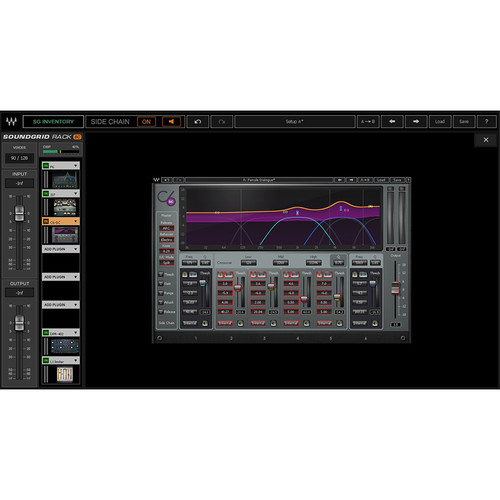Image resolution: width=500 pixels, height=500 pixels.
Task: Toggle the green power button of second rack slot
Action: [46, 193]
